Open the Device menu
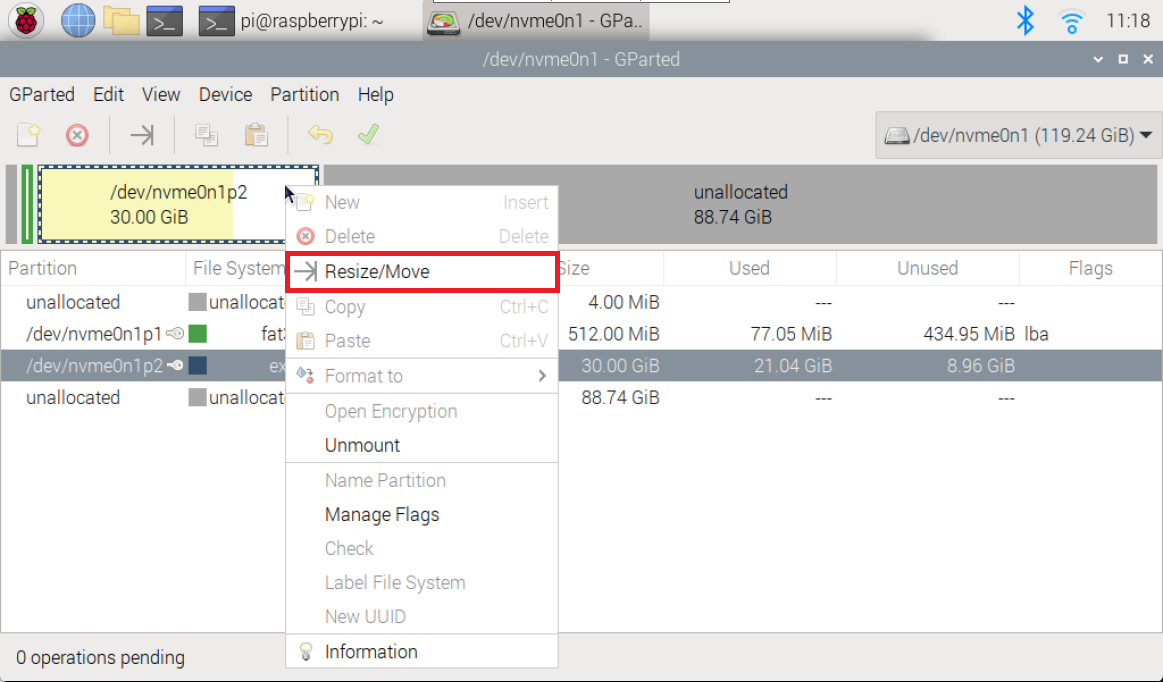The height and width of the screenshot is (682, 1163). pyautogui.click(x=225, y=95)
